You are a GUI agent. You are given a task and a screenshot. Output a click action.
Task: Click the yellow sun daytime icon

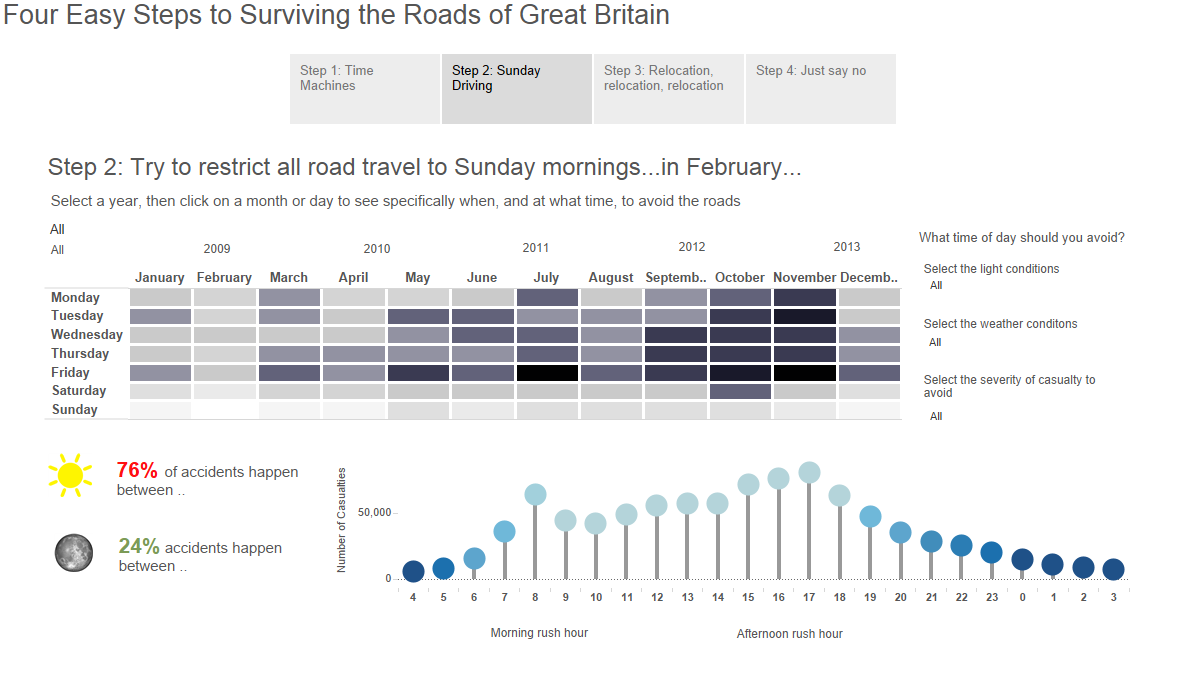pyautogui.click(x=69, y=475)
